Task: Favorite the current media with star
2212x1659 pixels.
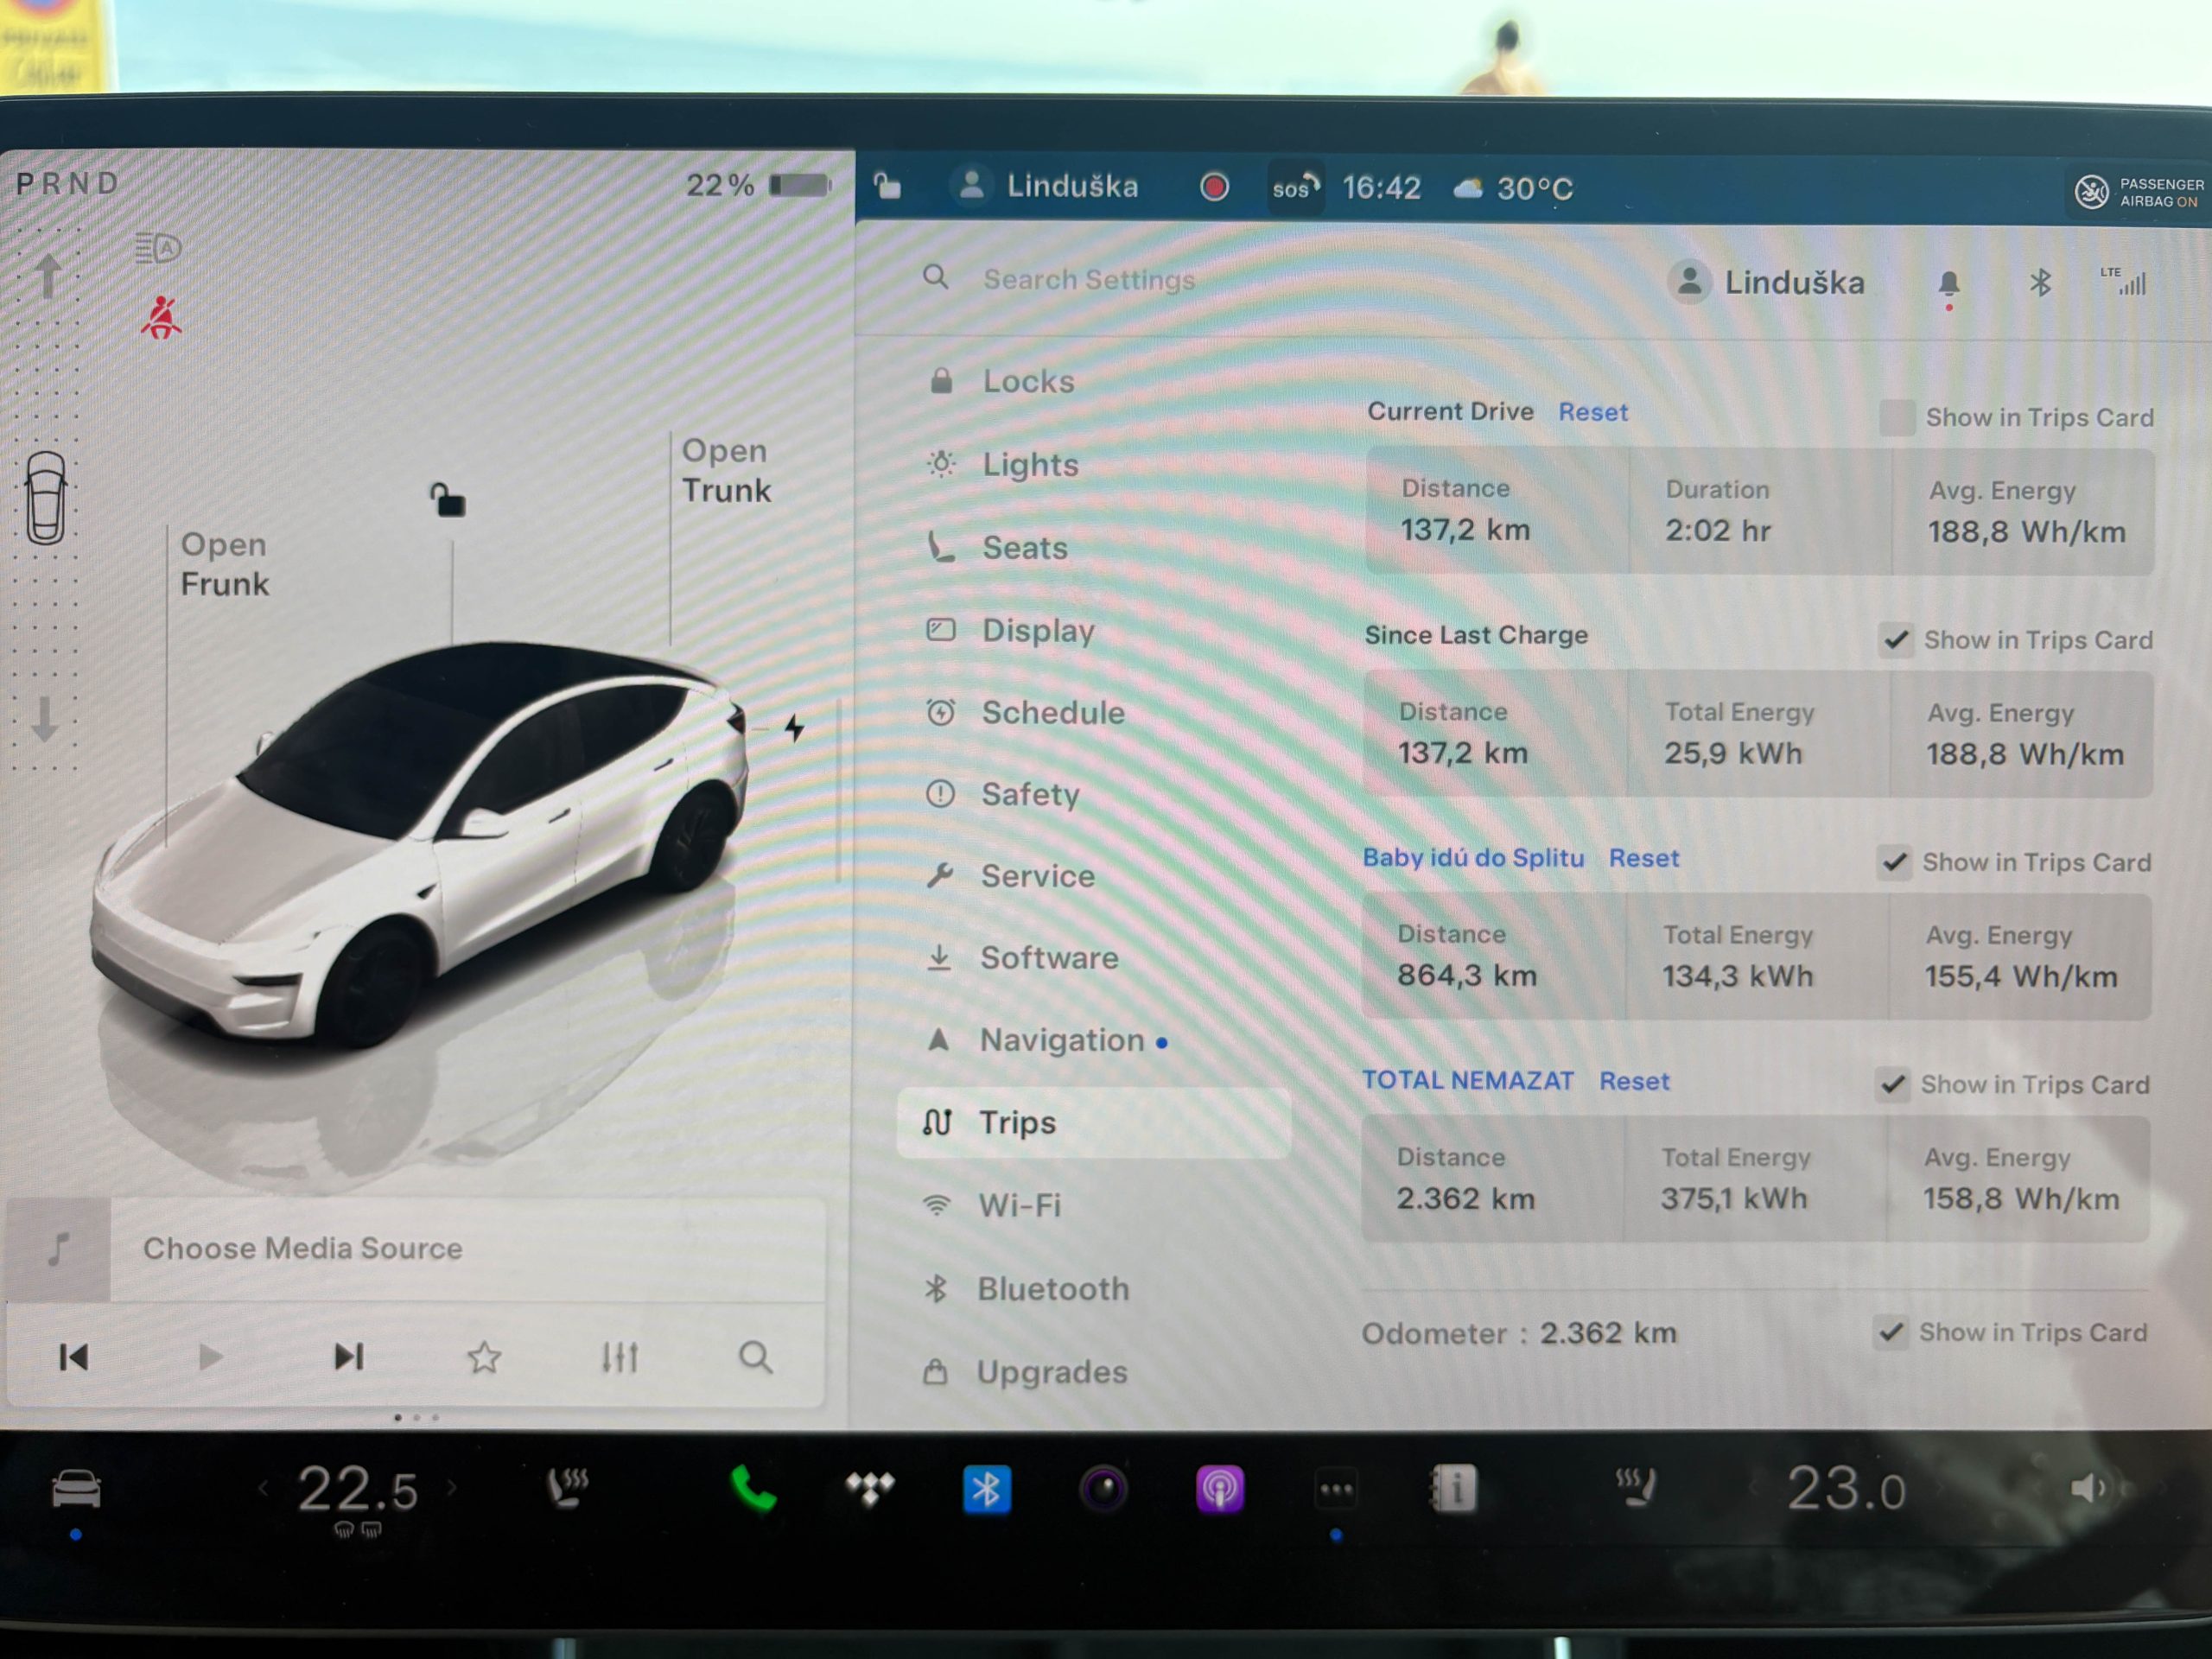Action: click(484, 1357)
